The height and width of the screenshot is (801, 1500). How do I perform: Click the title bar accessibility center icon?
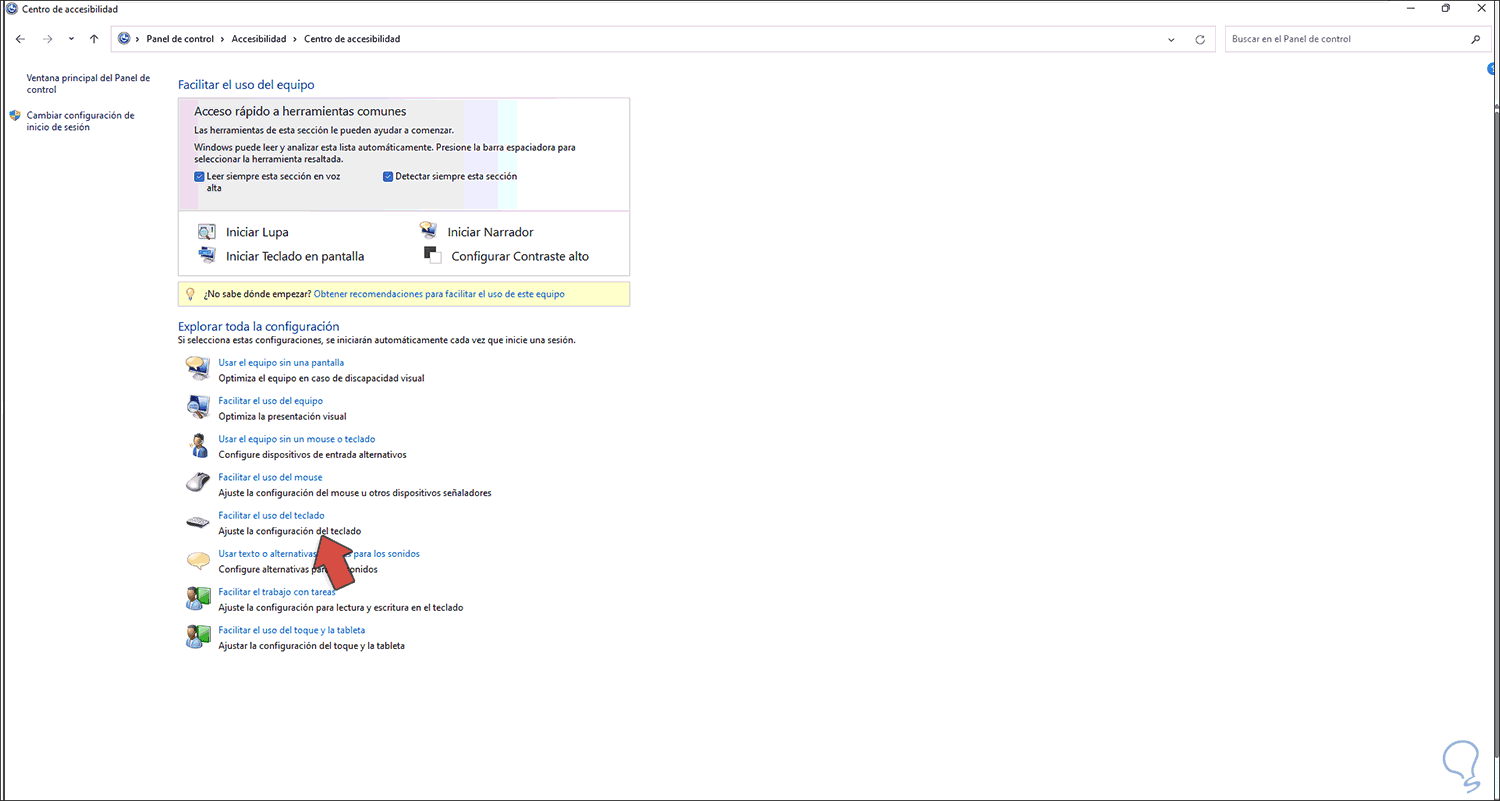11,9
